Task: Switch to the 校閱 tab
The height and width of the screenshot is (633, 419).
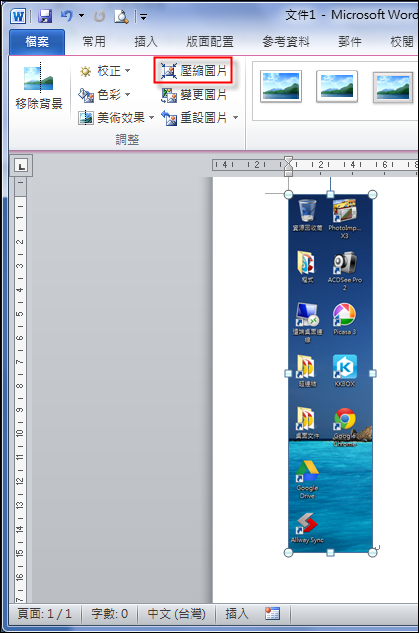Action: [x=402, y=42]
